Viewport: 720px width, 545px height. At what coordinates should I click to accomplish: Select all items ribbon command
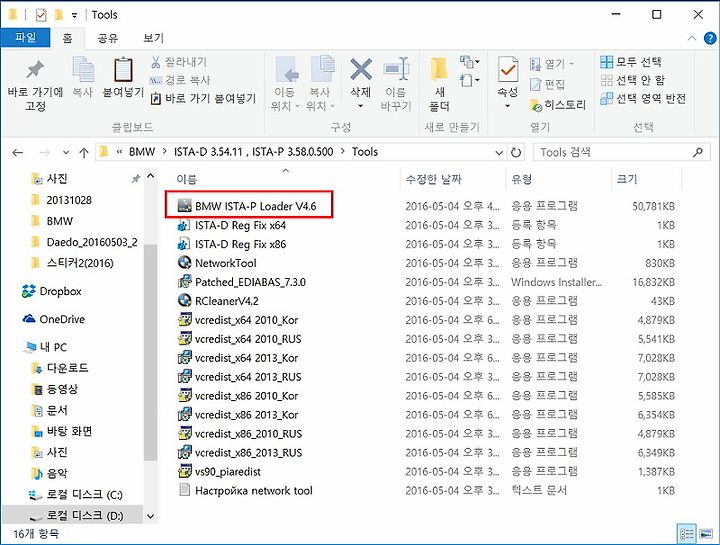pos(631,62)
